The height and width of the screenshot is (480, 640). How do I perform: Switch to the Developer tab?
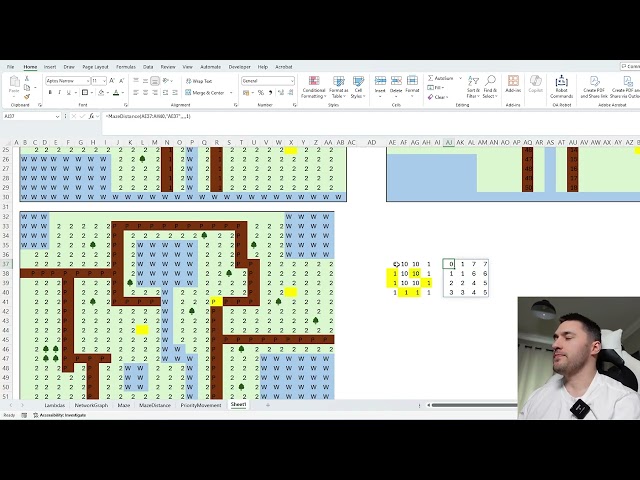coord(239,67)
